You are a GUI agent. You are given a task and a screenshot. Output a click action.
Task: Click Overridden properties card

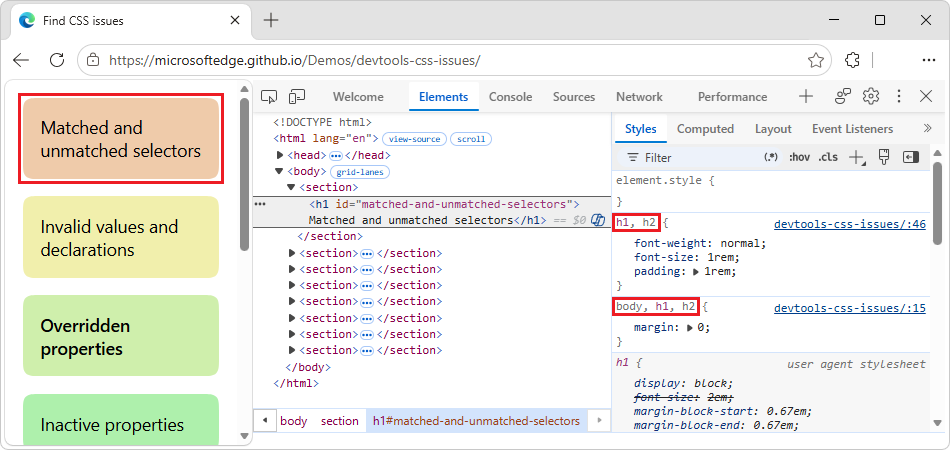pyautogui.click(x=121, y=336)
